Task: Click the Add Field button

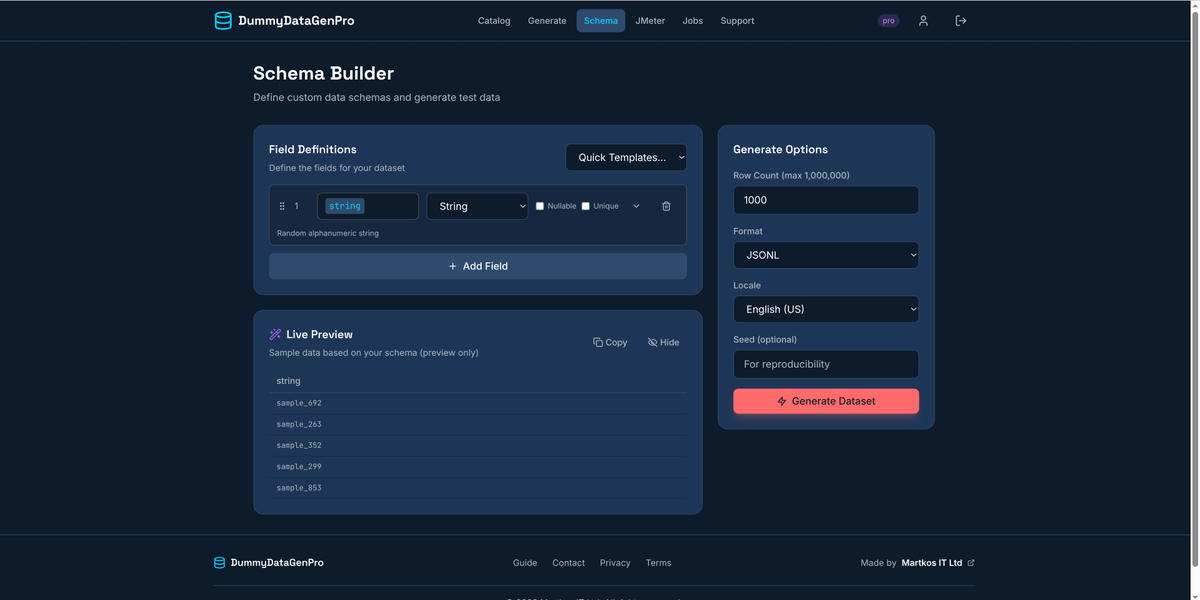Action: (x=478, y=266)
